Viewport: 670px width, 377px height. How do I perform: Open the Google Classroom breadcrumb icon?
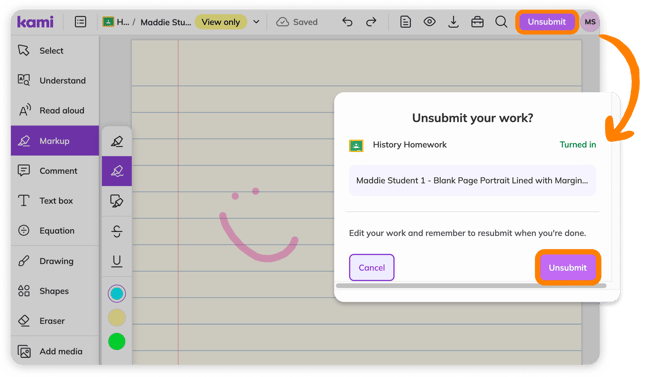click(108, 21)
